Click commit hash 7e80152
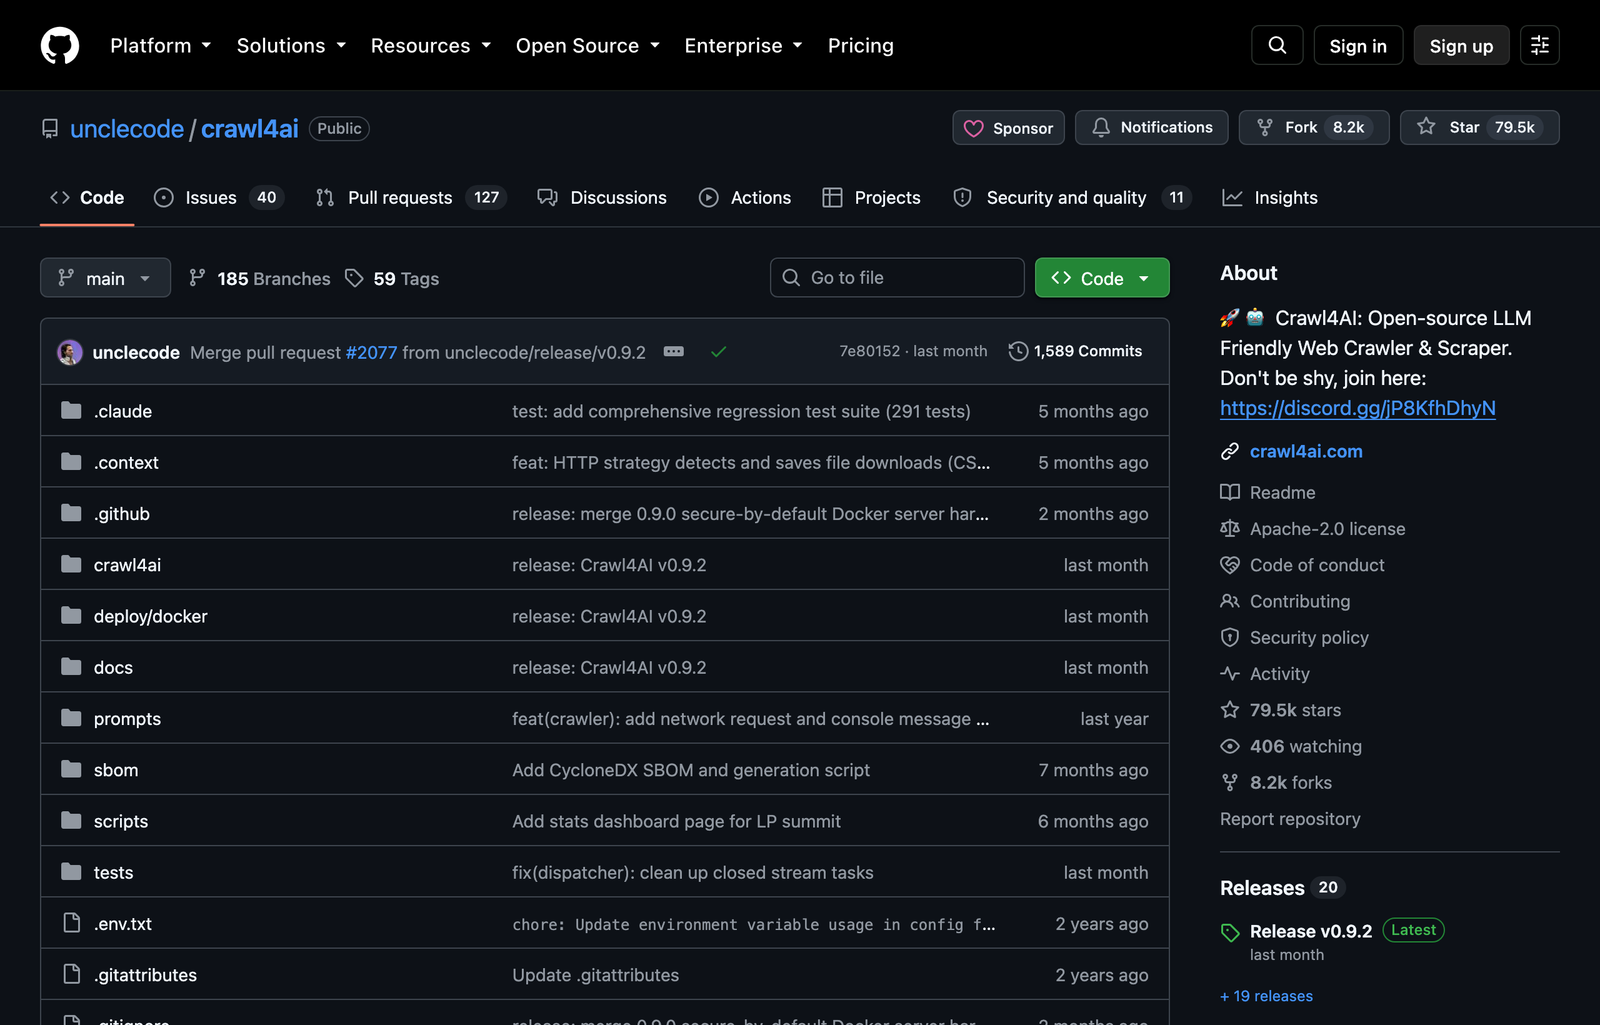Viewport: 1600px width, 1025px height. 869,351
